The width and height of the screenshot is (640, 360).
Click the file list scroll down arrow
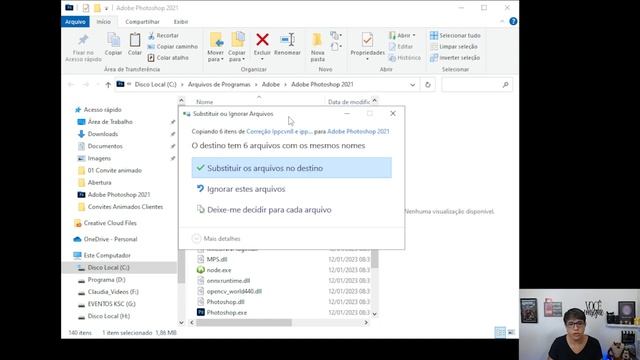pos(374,314)
